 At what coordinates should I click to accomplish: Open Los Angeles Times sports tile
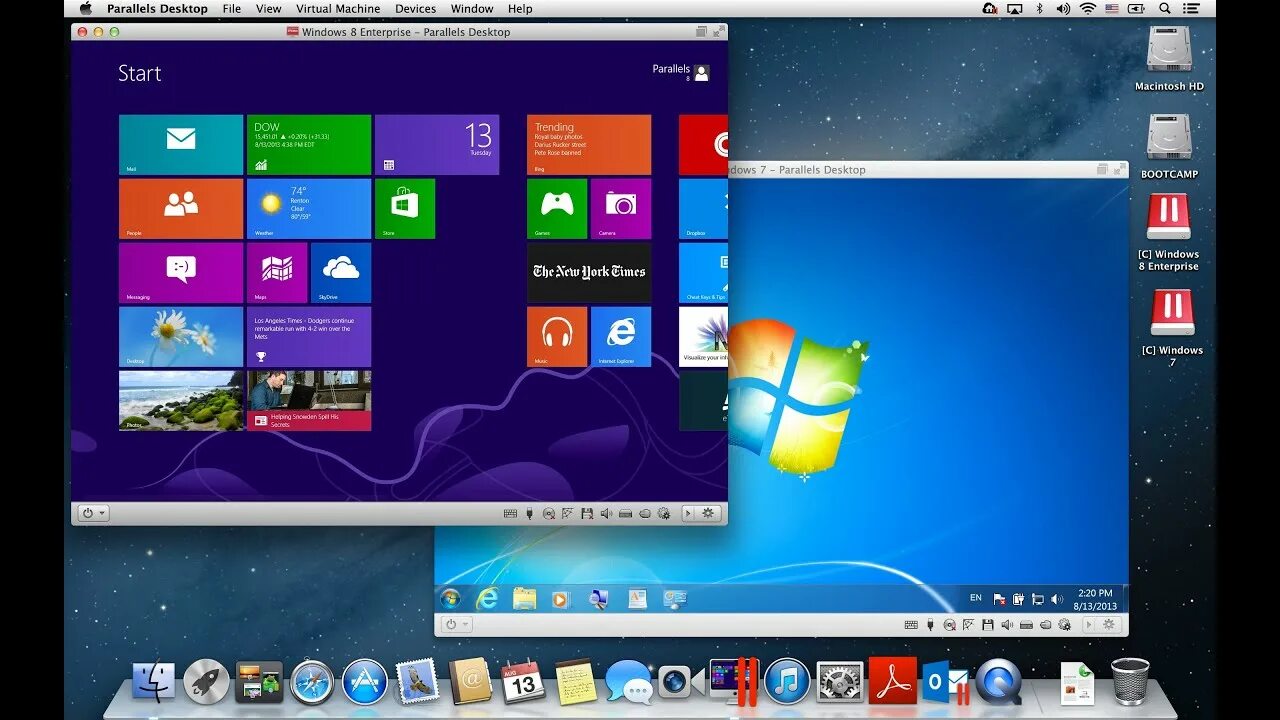309,337
